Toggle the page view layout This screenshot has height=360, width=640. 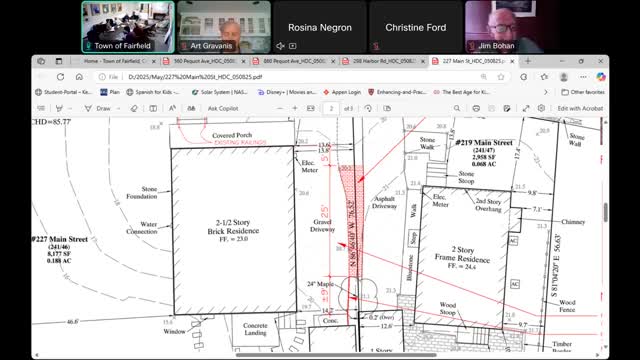(x=387, y=109)
